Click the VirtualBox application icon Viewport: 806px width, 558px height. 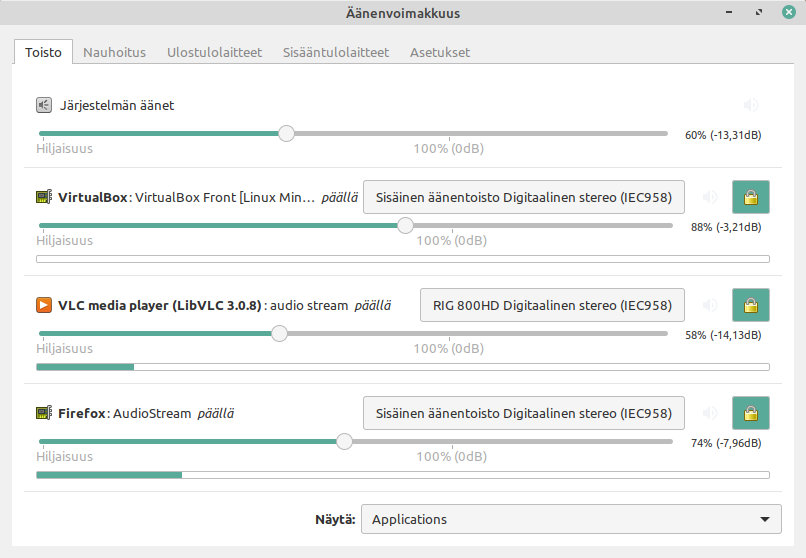44,197
